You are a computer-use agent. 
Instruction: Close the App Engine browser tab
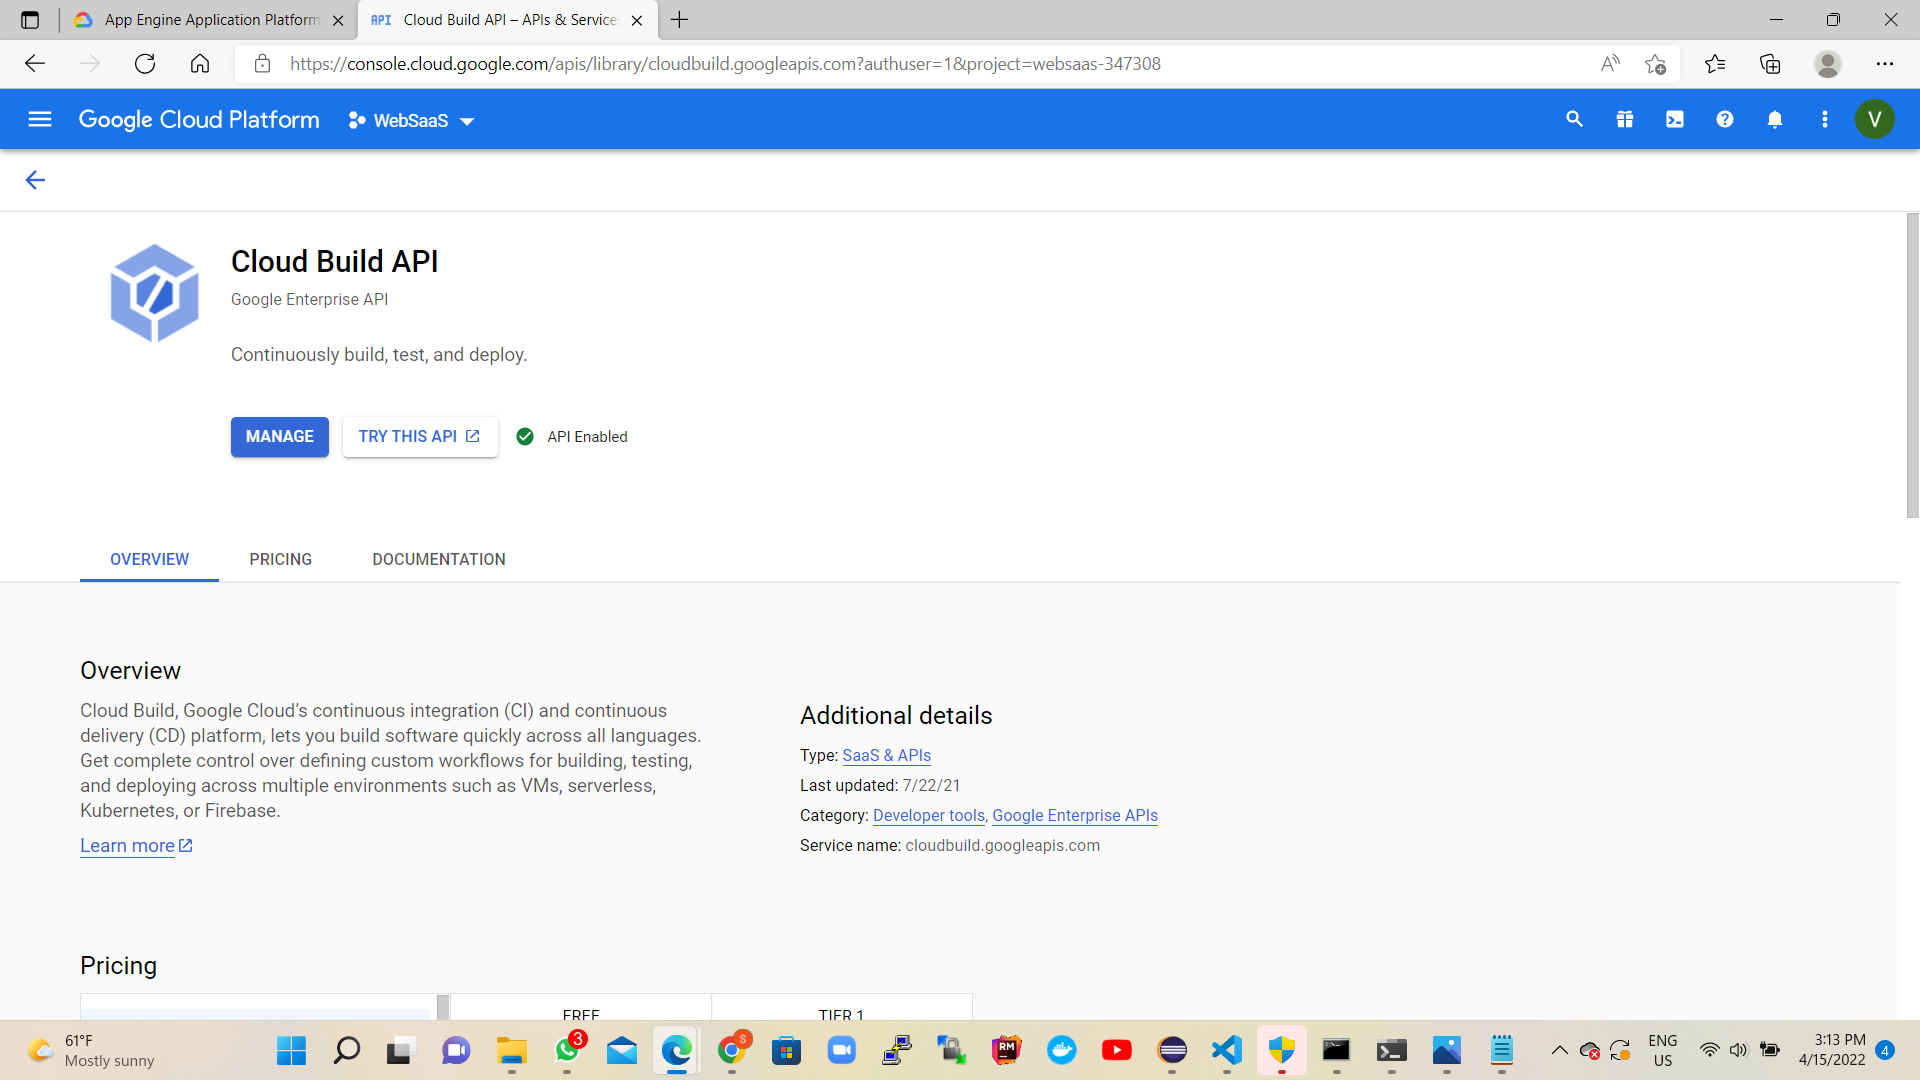point(338,20)
